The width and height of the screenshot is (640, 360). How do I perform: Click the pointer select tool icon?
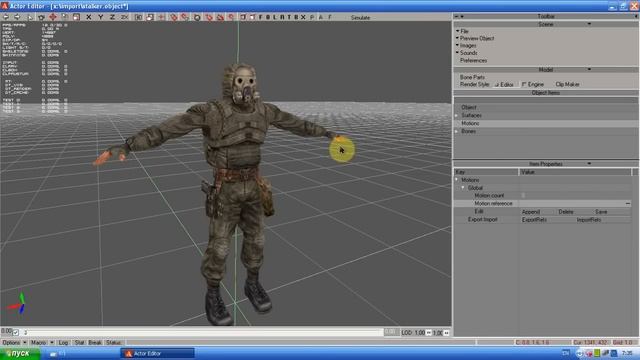[x=30, y=17]
